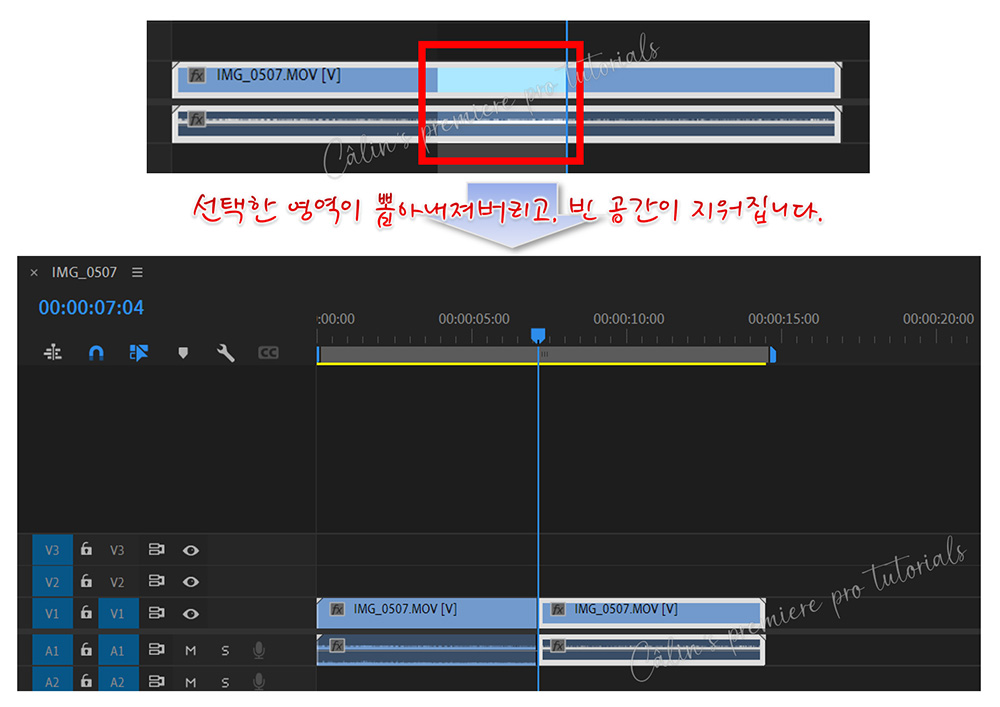The image size is (1000, 707).
Task: Lock the A2 track
Action: [86, 681]
